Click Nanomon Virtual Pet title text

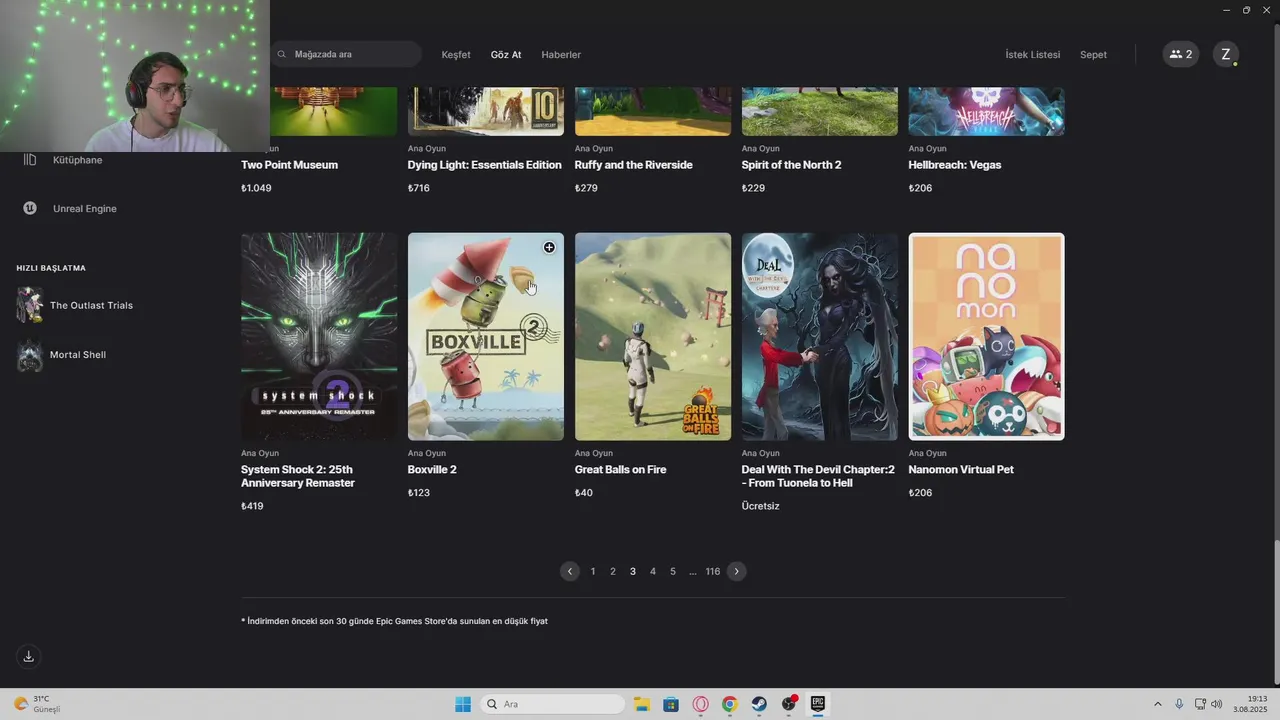[x=961, y=470]
